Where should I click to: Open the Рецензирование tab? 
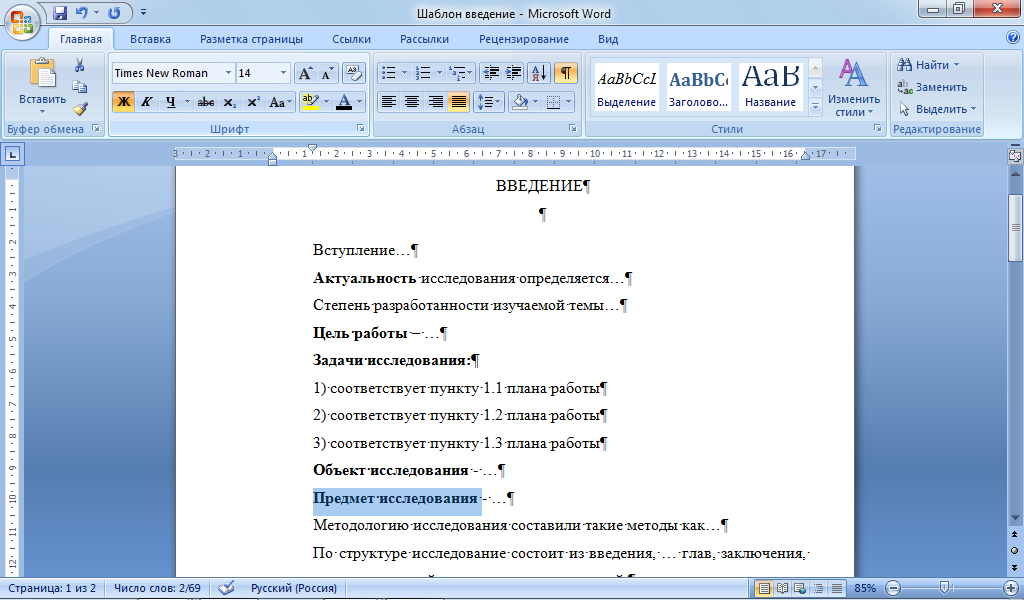(x=524, y=39)
